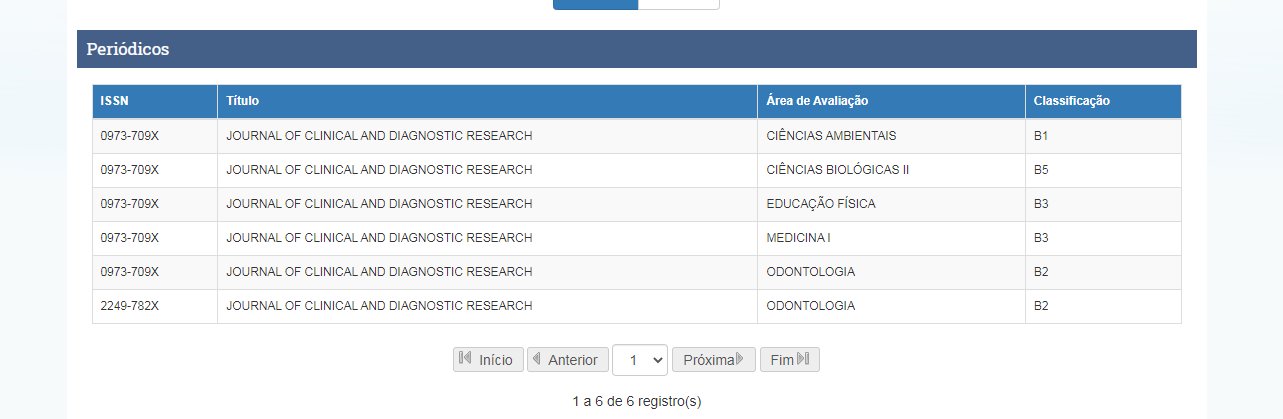Select the CIÊNCIAS AMBIENTAIS row
The height and width of the screenshot is (419, 1283).
pyautogui.click(x=637, y=136)
